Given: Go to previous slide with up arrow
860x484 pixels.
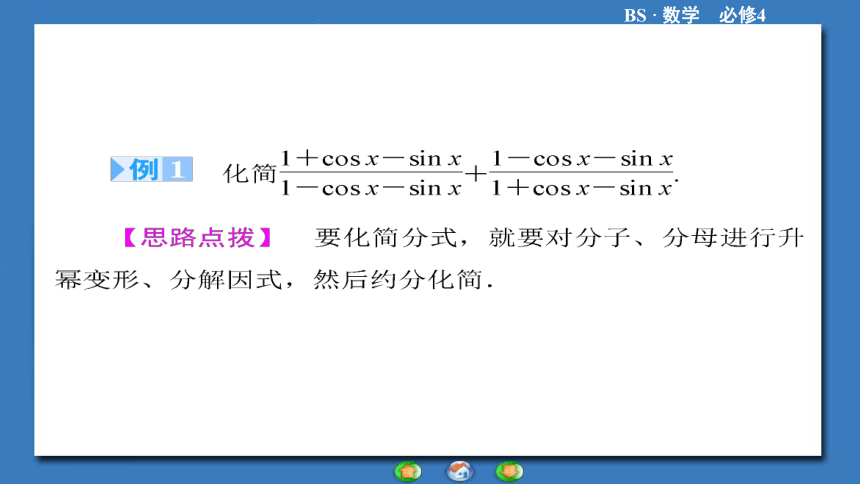Looking at the screenshot, I should [408, 471].
